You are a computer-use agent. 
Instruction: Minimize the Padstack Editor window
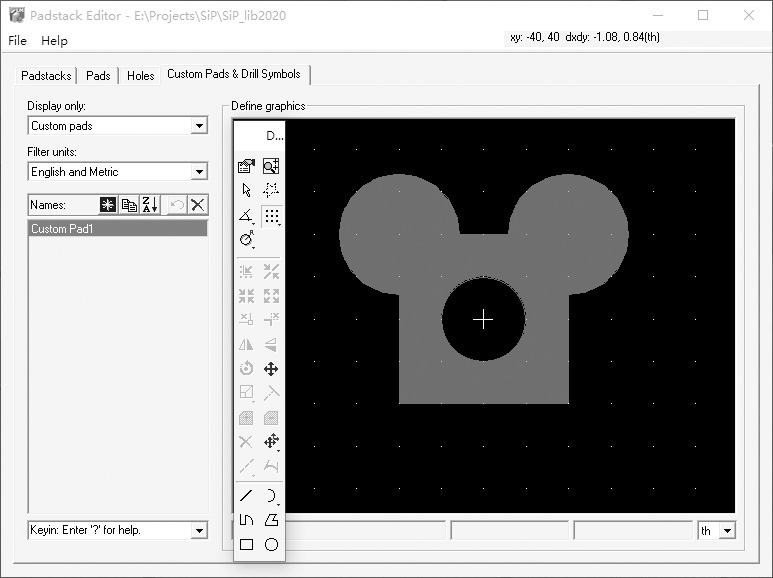(658, 15)
